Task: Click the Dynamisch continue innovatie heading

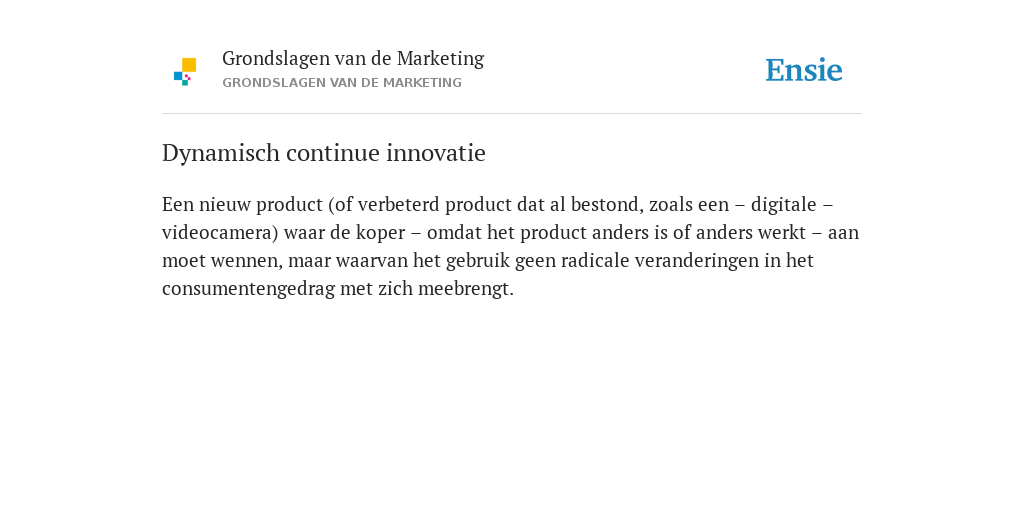Action: [x=324, y=153]
